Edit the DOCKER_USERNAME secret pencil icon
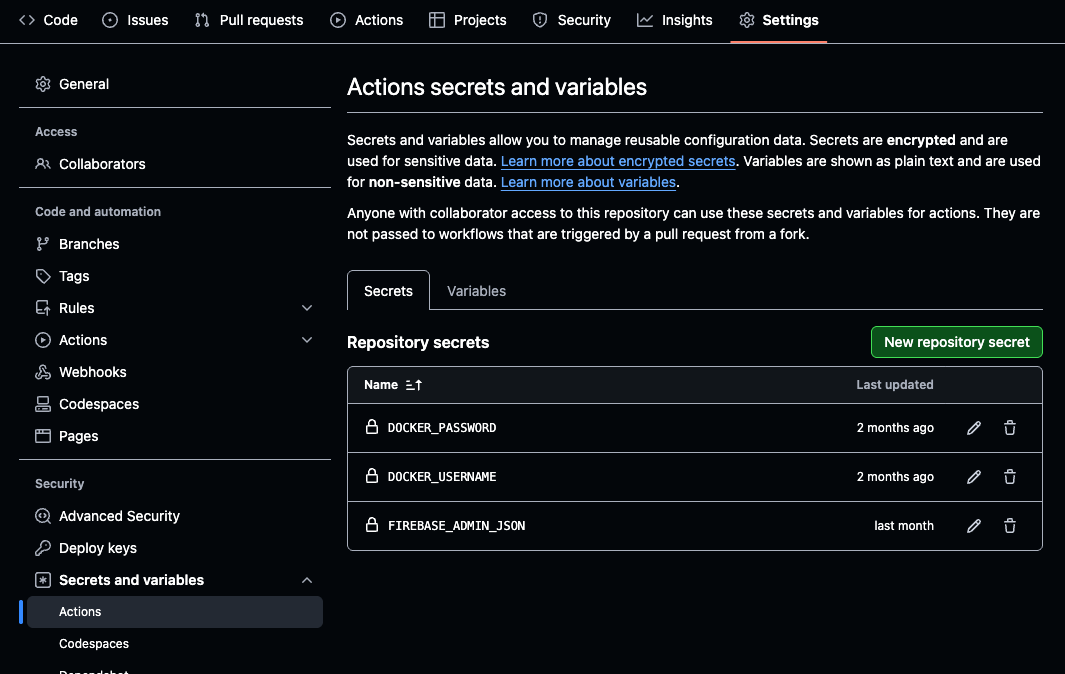Screen dimensions: 1065x674 [x=974, y=477]
